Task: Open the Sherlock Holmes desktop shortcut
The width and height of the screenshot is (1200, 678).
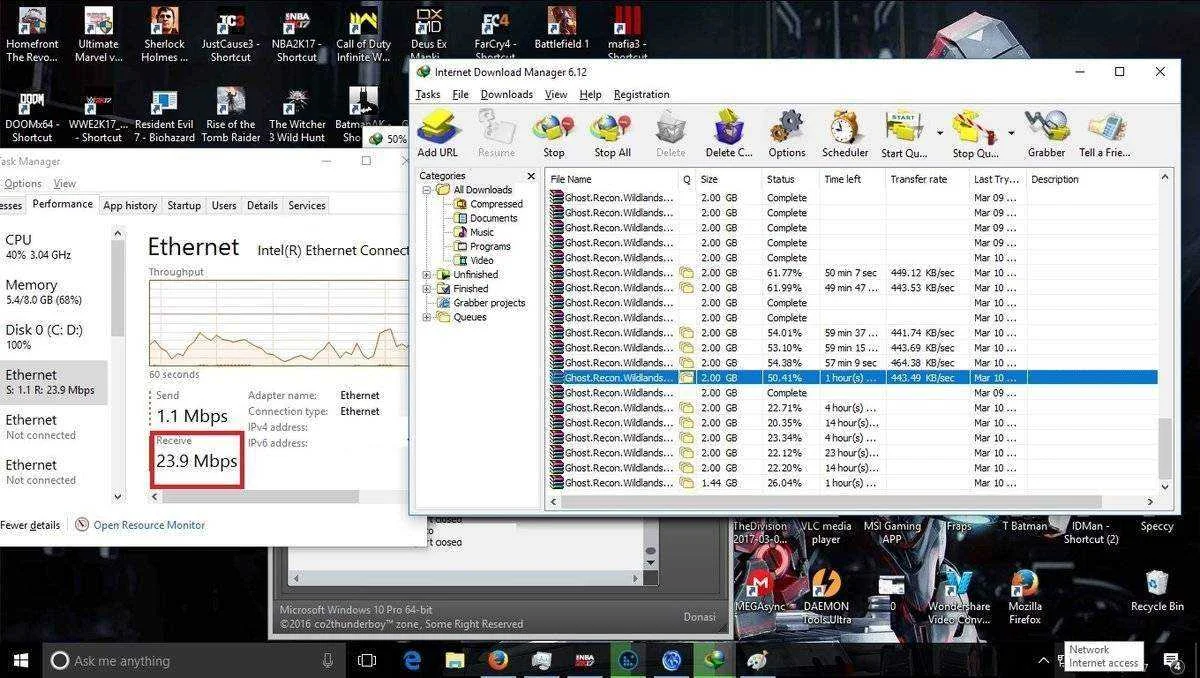Action: tap(164, 35)
